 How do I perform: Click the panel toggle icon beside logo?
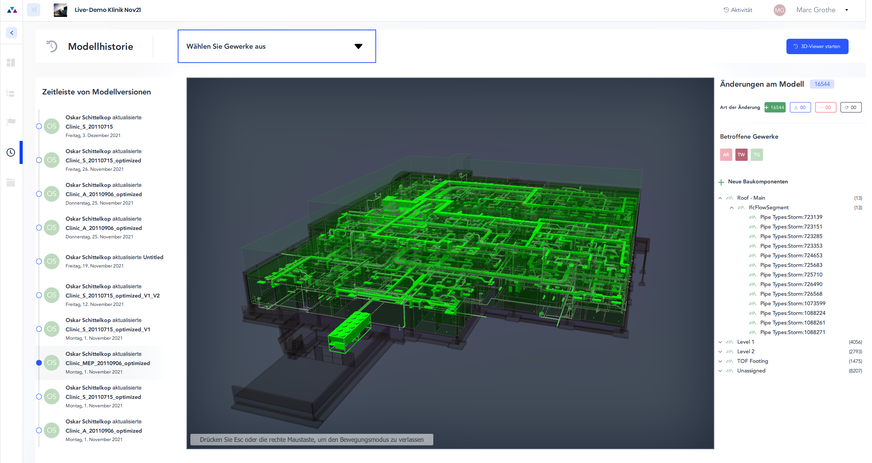pyautogui.click(x=34, y=10)
